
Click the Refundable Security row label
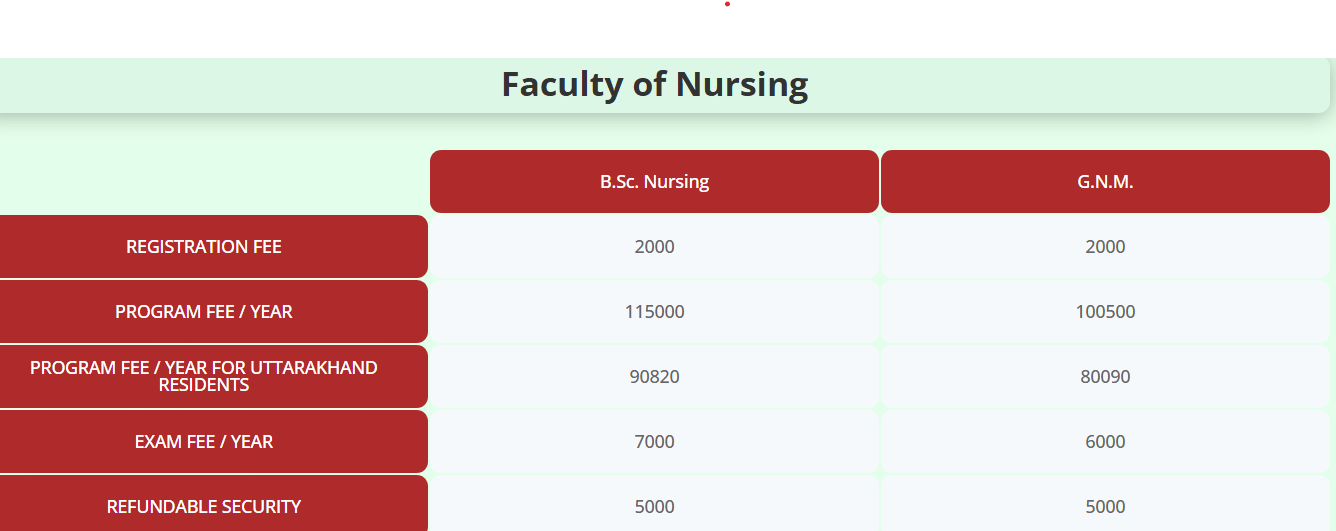click(x=204, y=506)
